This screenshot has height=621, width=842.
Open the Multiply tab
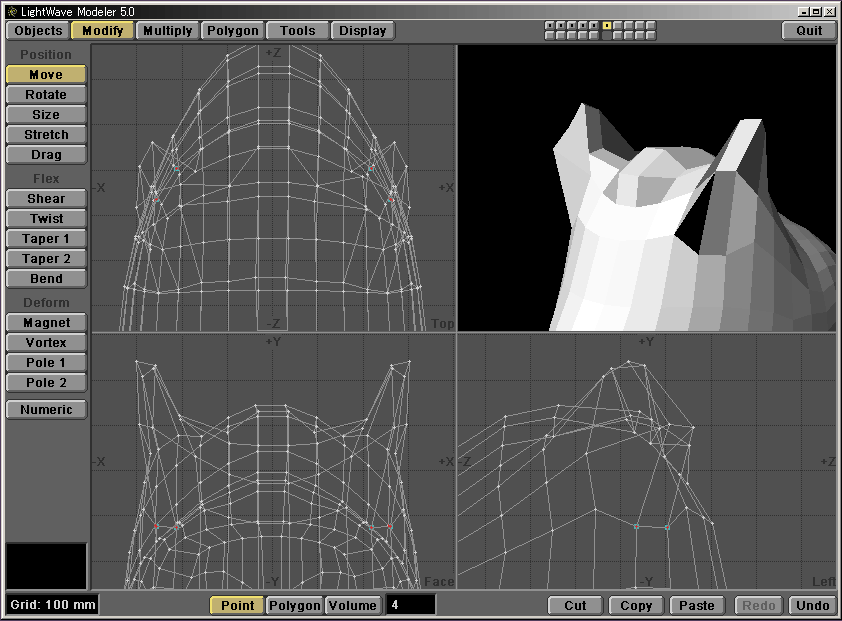tap(167, 30)
